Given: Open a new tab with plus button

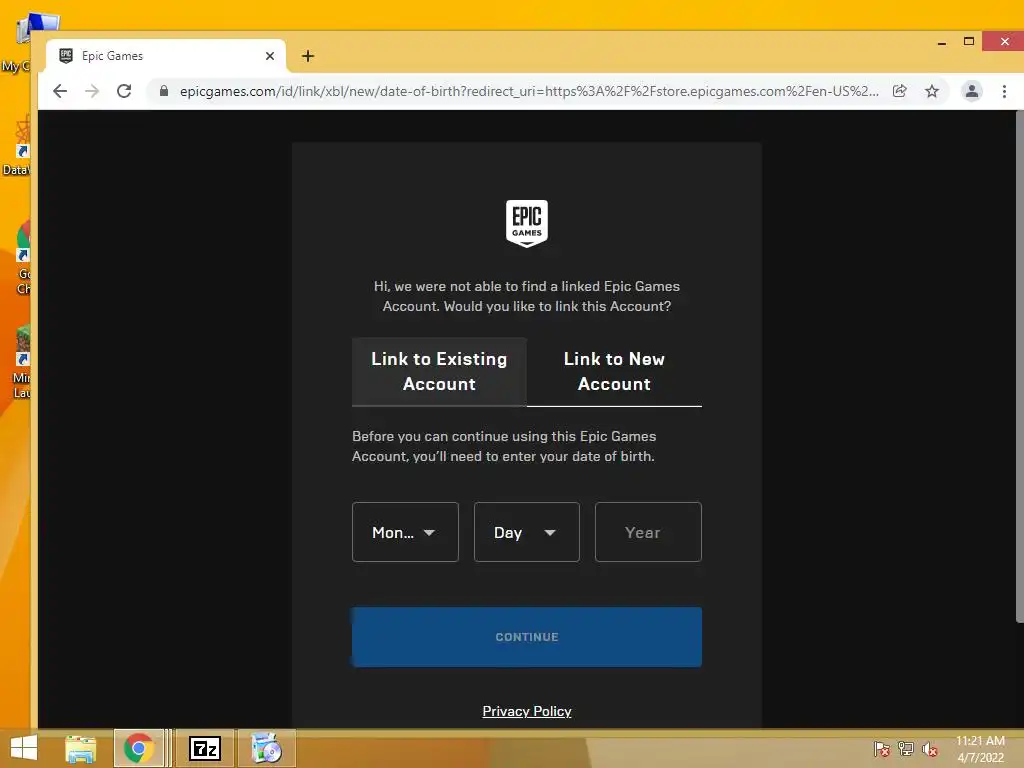Looking at the screenshot, I should pyautogui.click(x=308, y=56).
